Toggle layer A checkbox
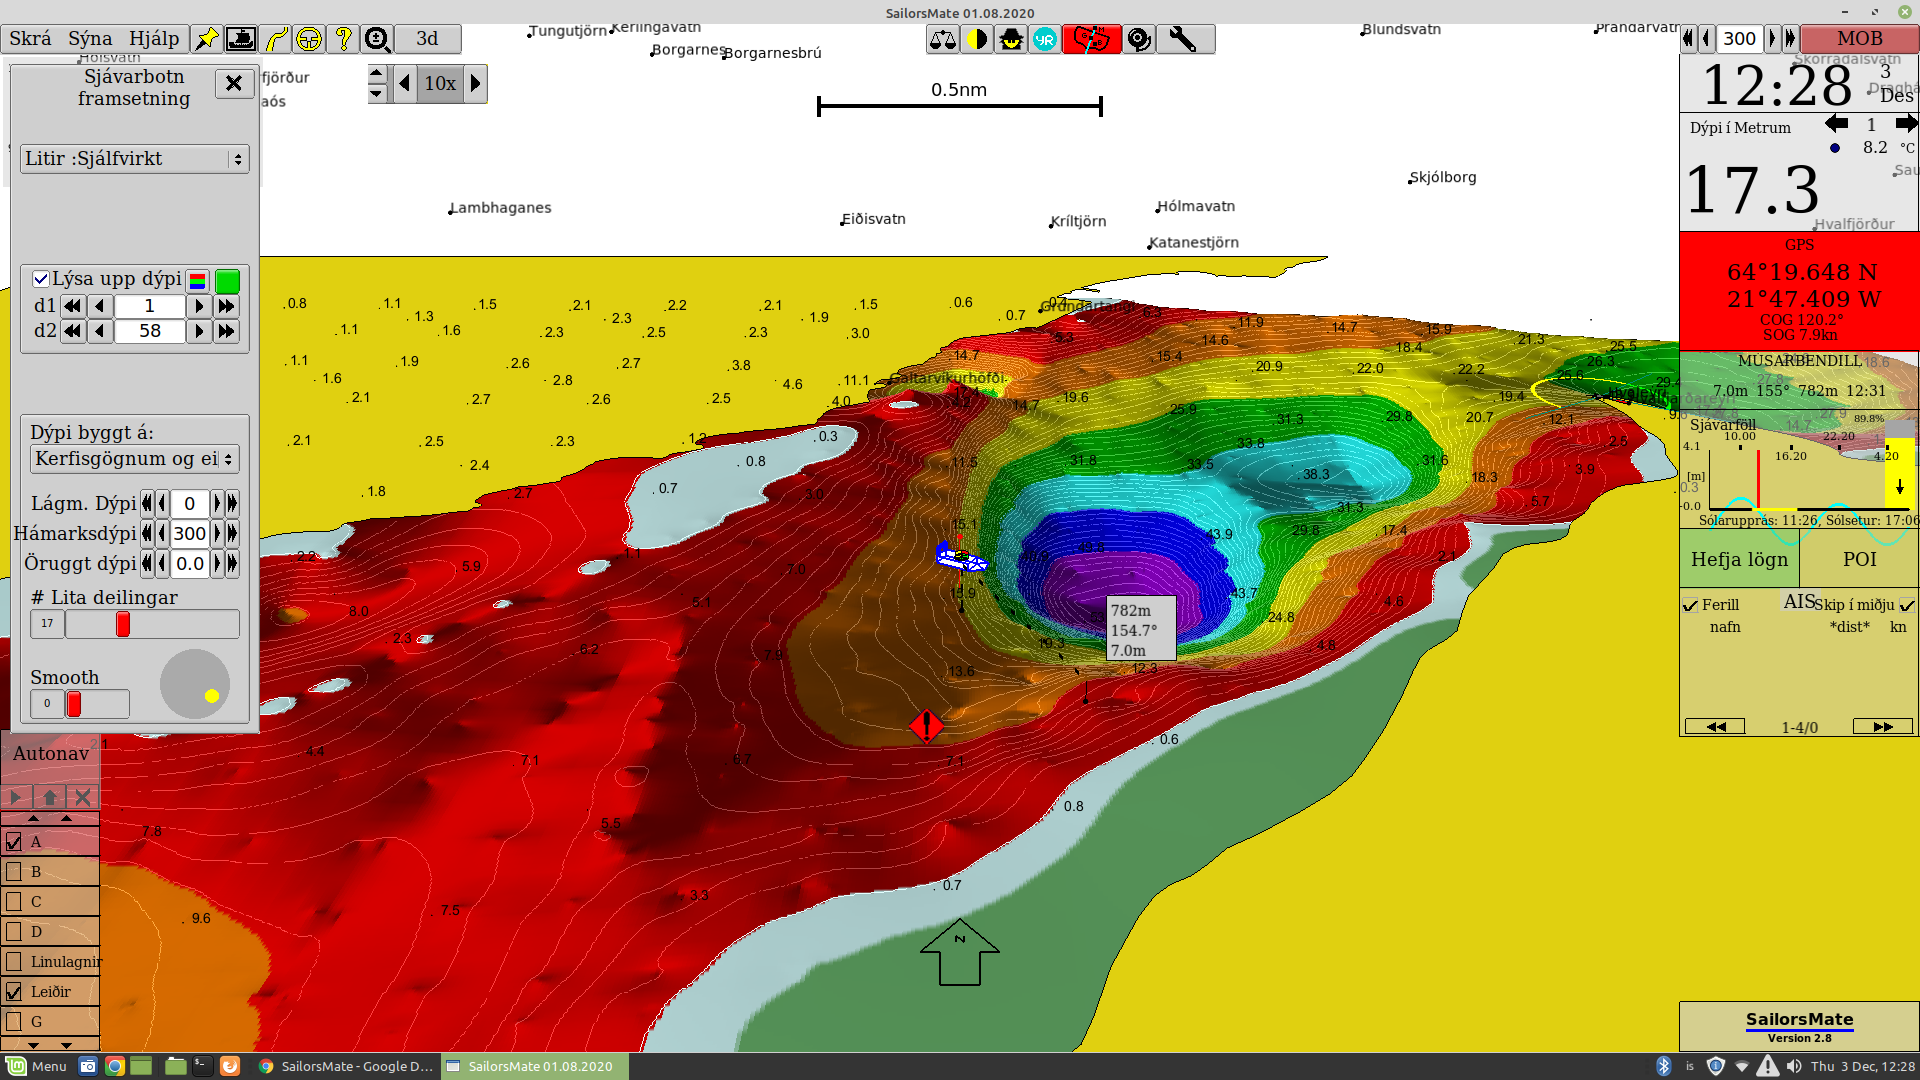The image size is (1920, 1080). (14, 842)
